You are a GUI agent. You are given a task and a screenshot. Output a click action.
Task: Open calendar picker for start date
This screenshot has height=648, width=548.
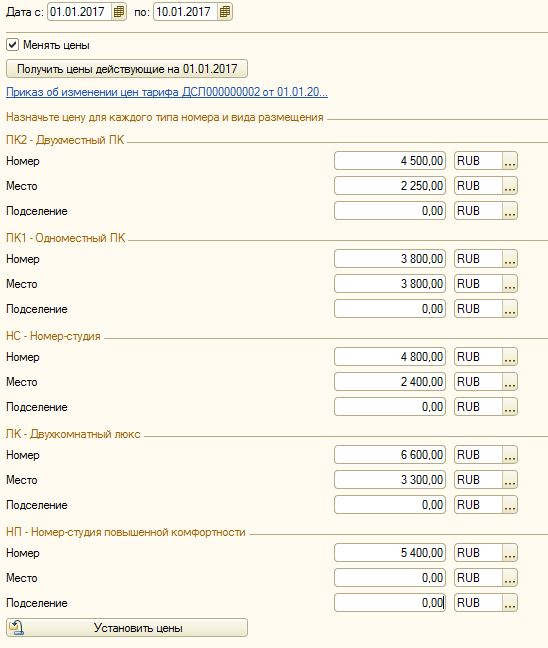[x=119, y=12]
